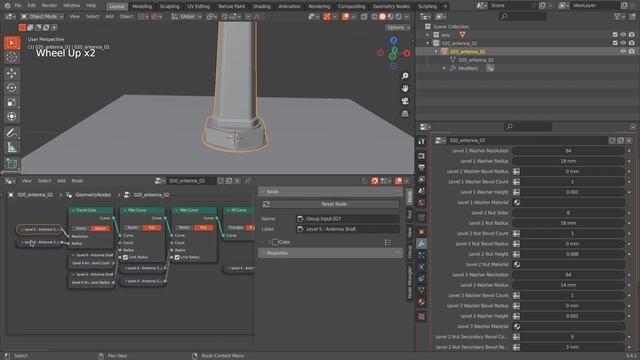Open the Object Mode dropdown
Viewport: 640px width, 360px height.
coord(42,17)
